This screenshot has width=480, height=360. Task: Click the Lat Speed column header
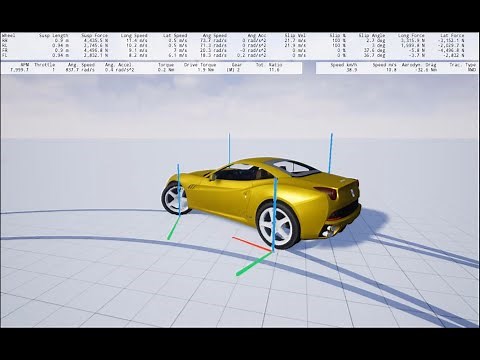(175, 35)
